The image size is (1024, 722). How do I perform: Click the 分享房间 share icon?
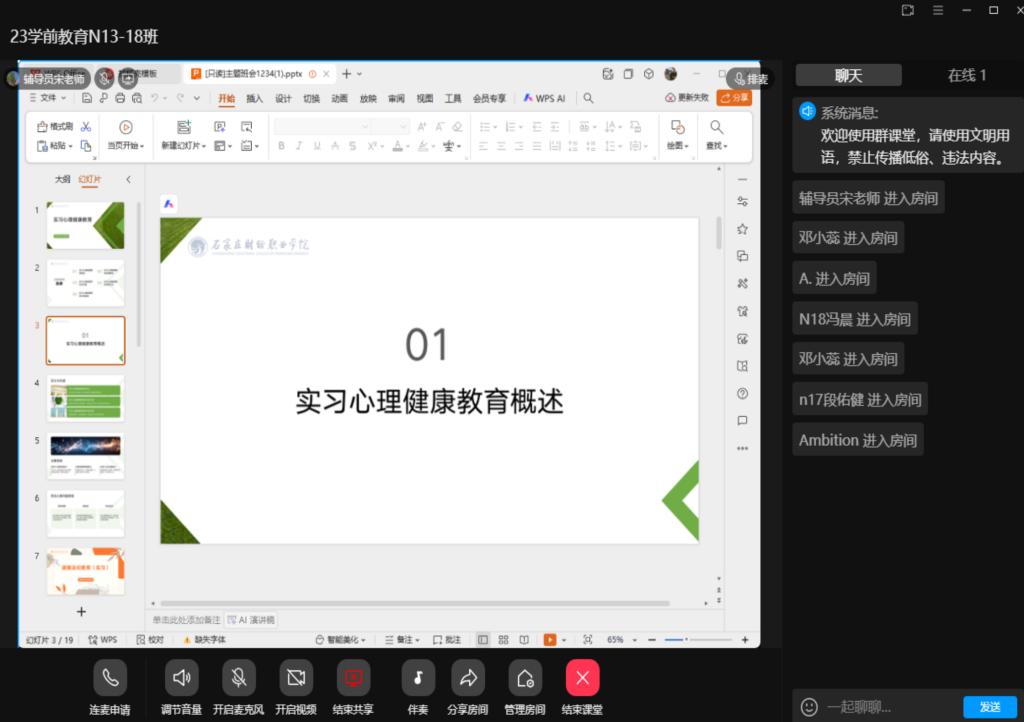(467, 678)
